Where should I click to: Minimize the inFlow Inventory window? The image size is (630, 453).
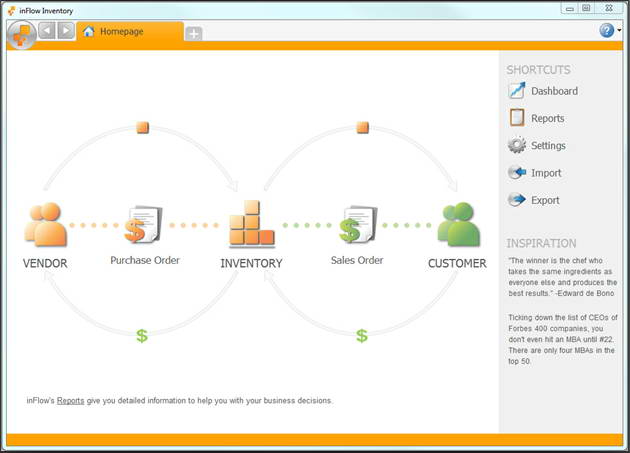coord(570,8)
